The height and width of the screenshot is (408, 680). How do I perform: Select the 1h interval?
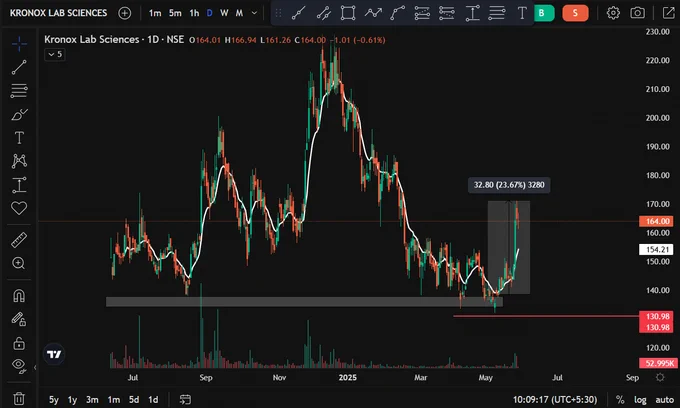tap(194, 13)
